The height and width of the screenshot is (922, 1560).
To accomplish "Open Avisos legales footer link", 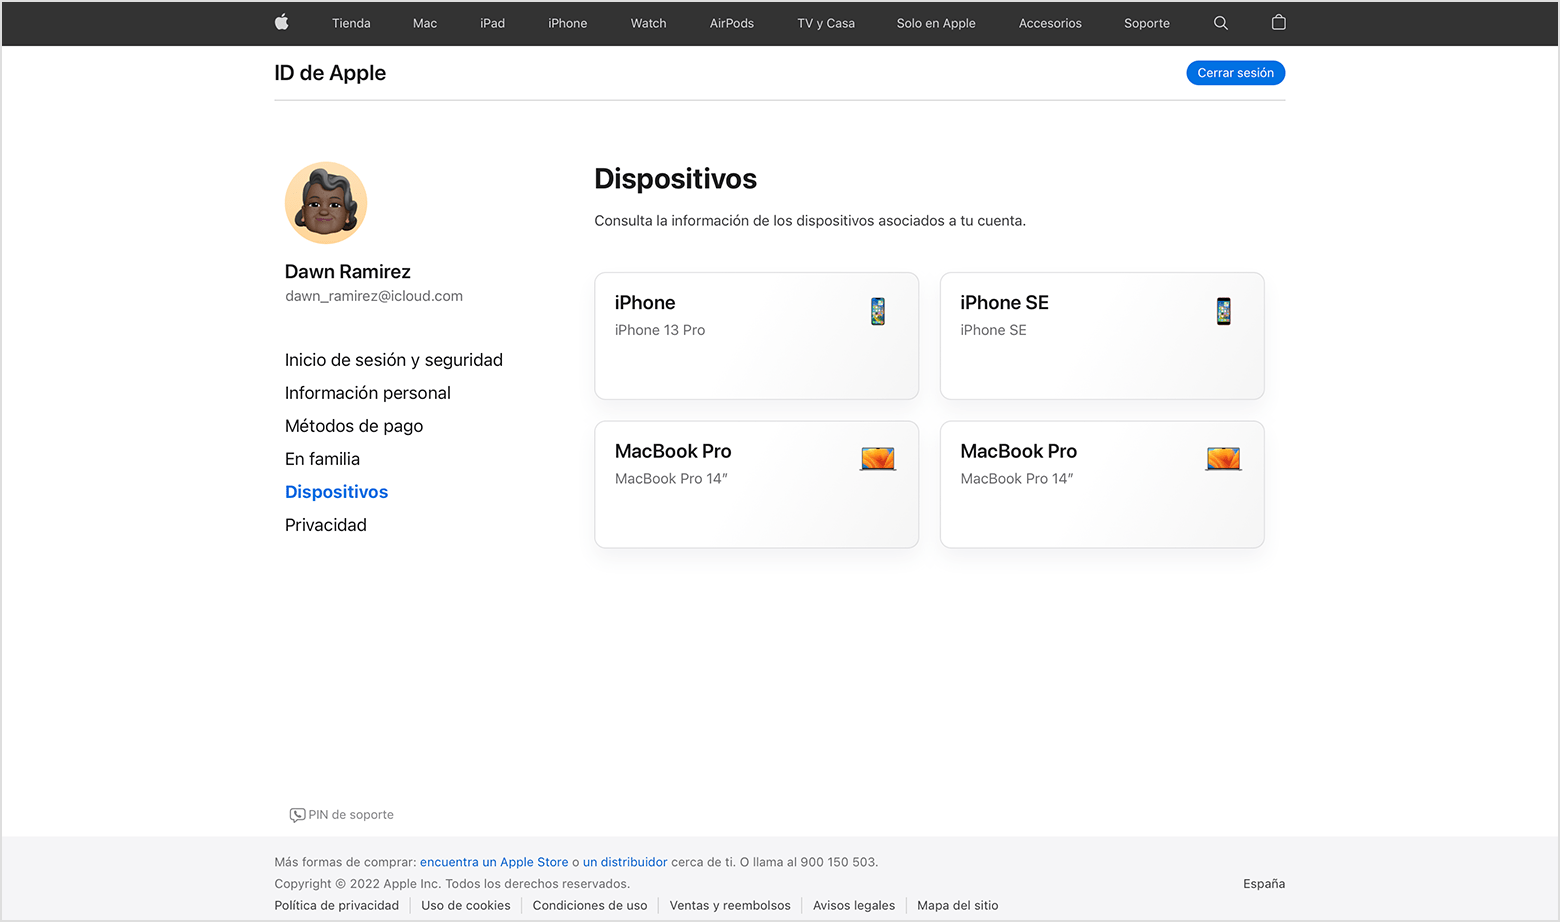I will 854,906.
